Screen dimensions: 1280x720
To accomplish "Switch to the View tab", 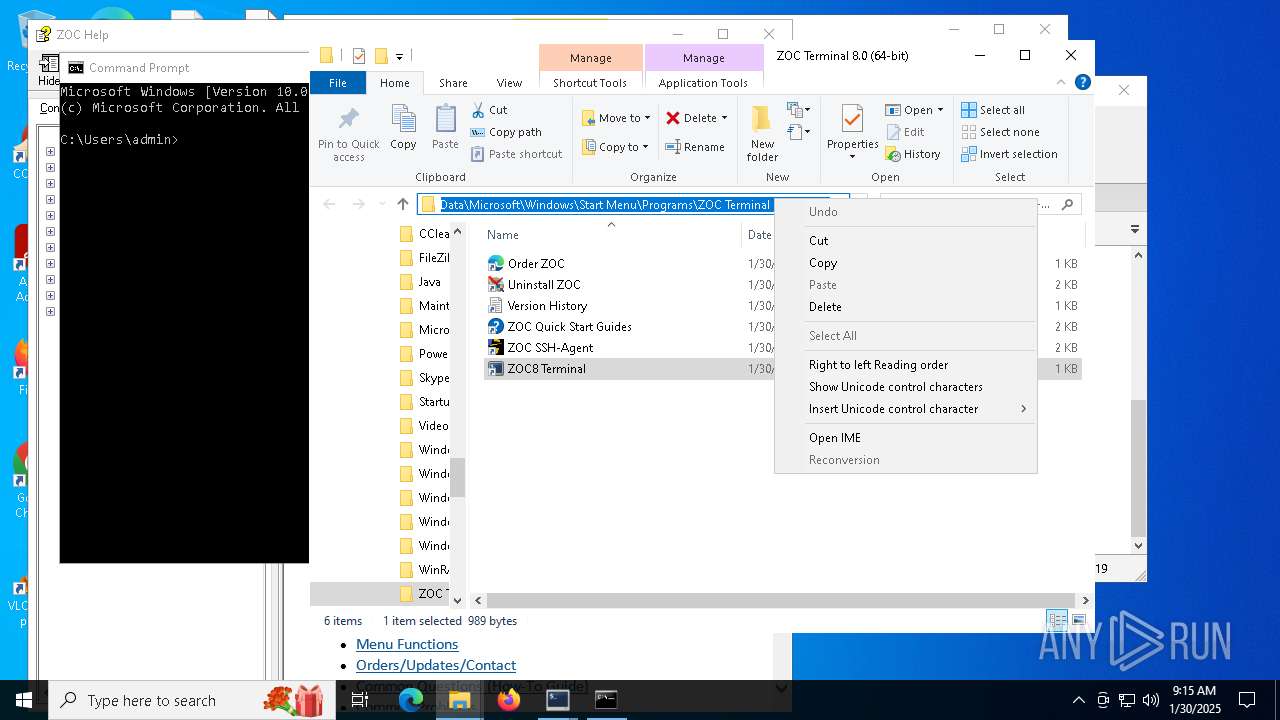I will (509, 83).
